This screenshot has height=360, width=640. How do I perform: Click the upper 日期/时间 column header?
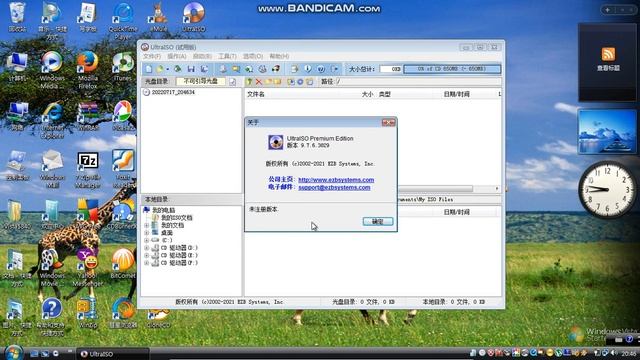pyautogui.click(x=456, y=94)
